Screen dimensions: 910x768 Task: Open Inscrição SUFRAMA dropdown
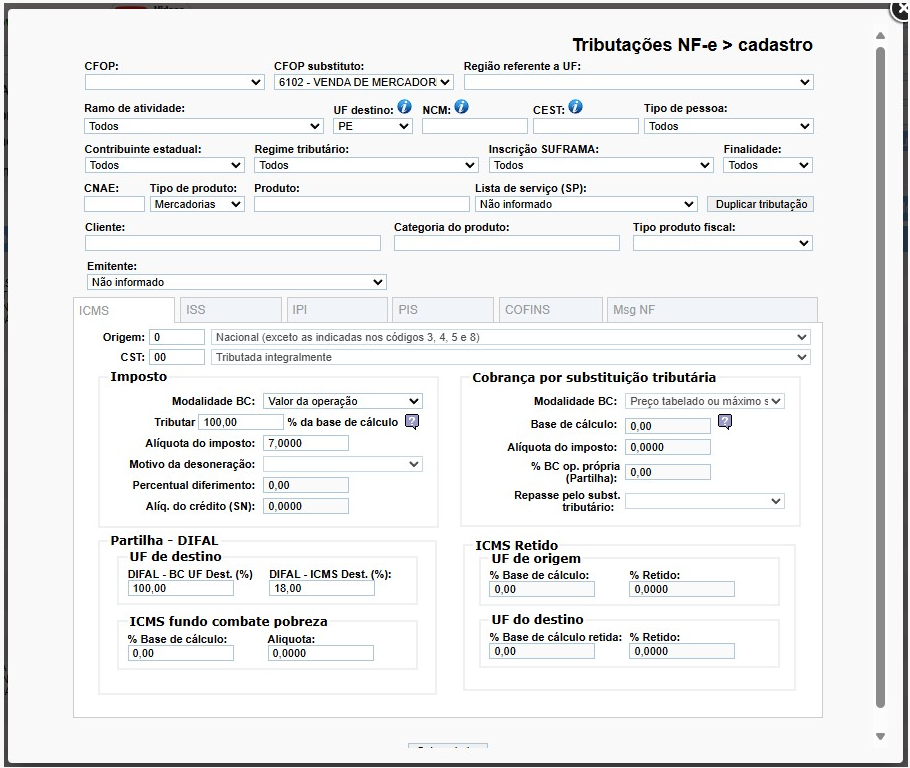coord(601,165)
